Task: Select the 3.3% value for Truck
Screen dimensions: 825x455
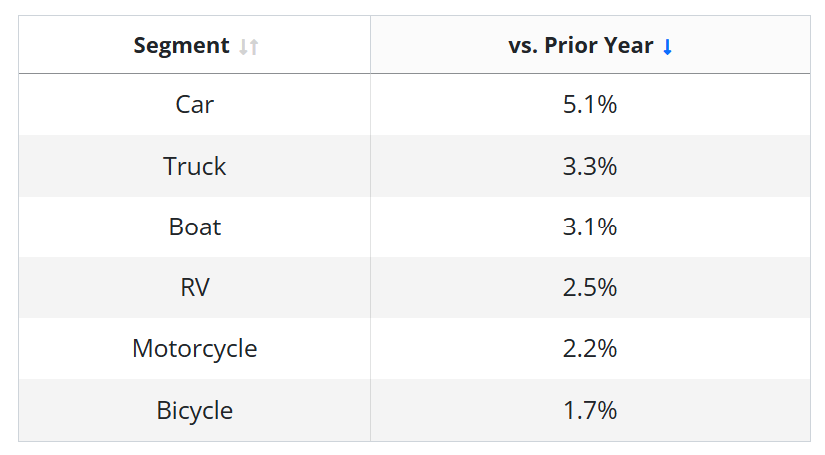Action: (590, 166)
